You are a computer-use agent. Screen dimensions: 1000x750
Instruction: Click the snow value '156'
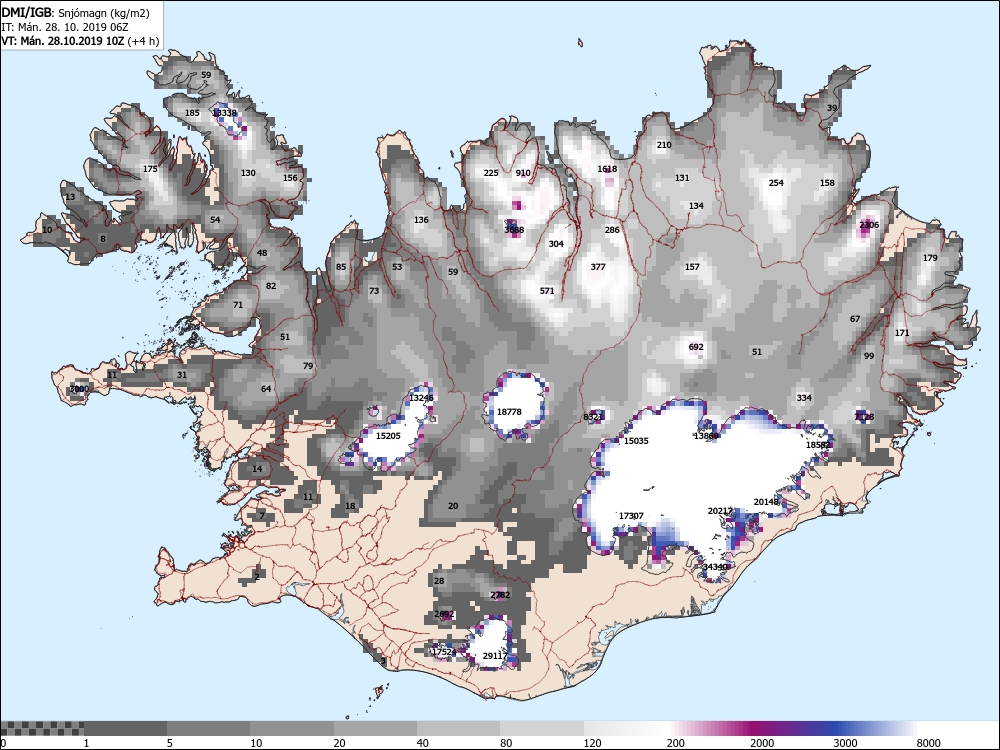tap(290, 178)
